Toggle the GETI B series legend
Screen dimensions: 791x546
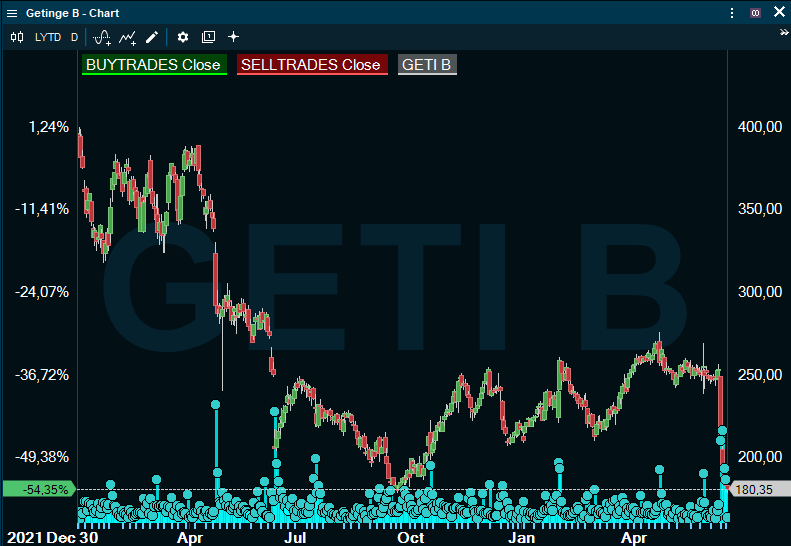[x=427, y=65]
